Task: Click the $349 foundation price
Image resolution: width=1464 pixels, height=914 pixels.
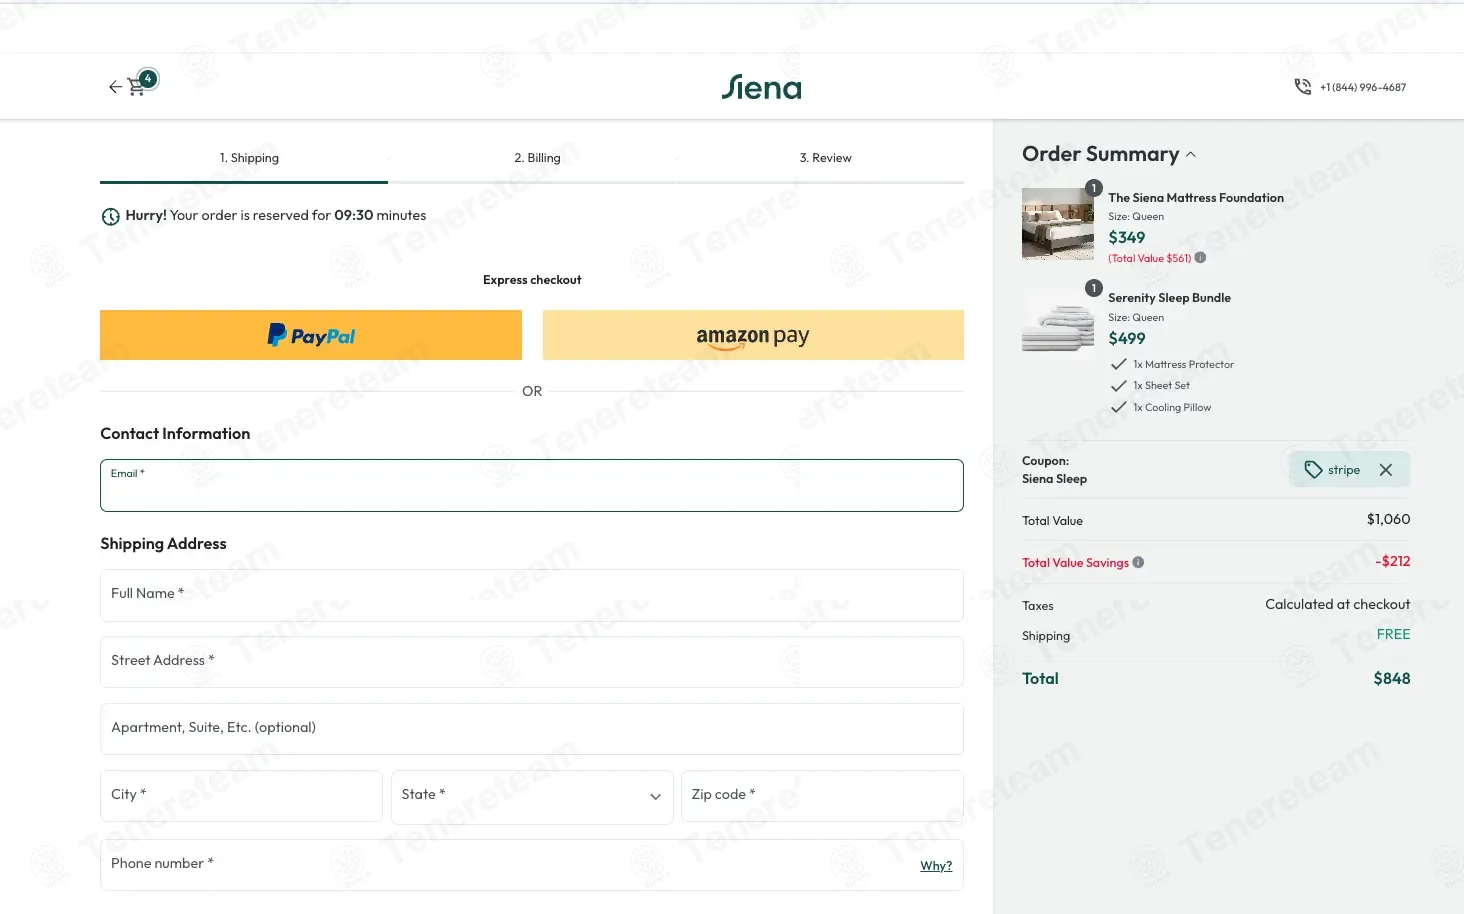Action: click(1127, 238)
